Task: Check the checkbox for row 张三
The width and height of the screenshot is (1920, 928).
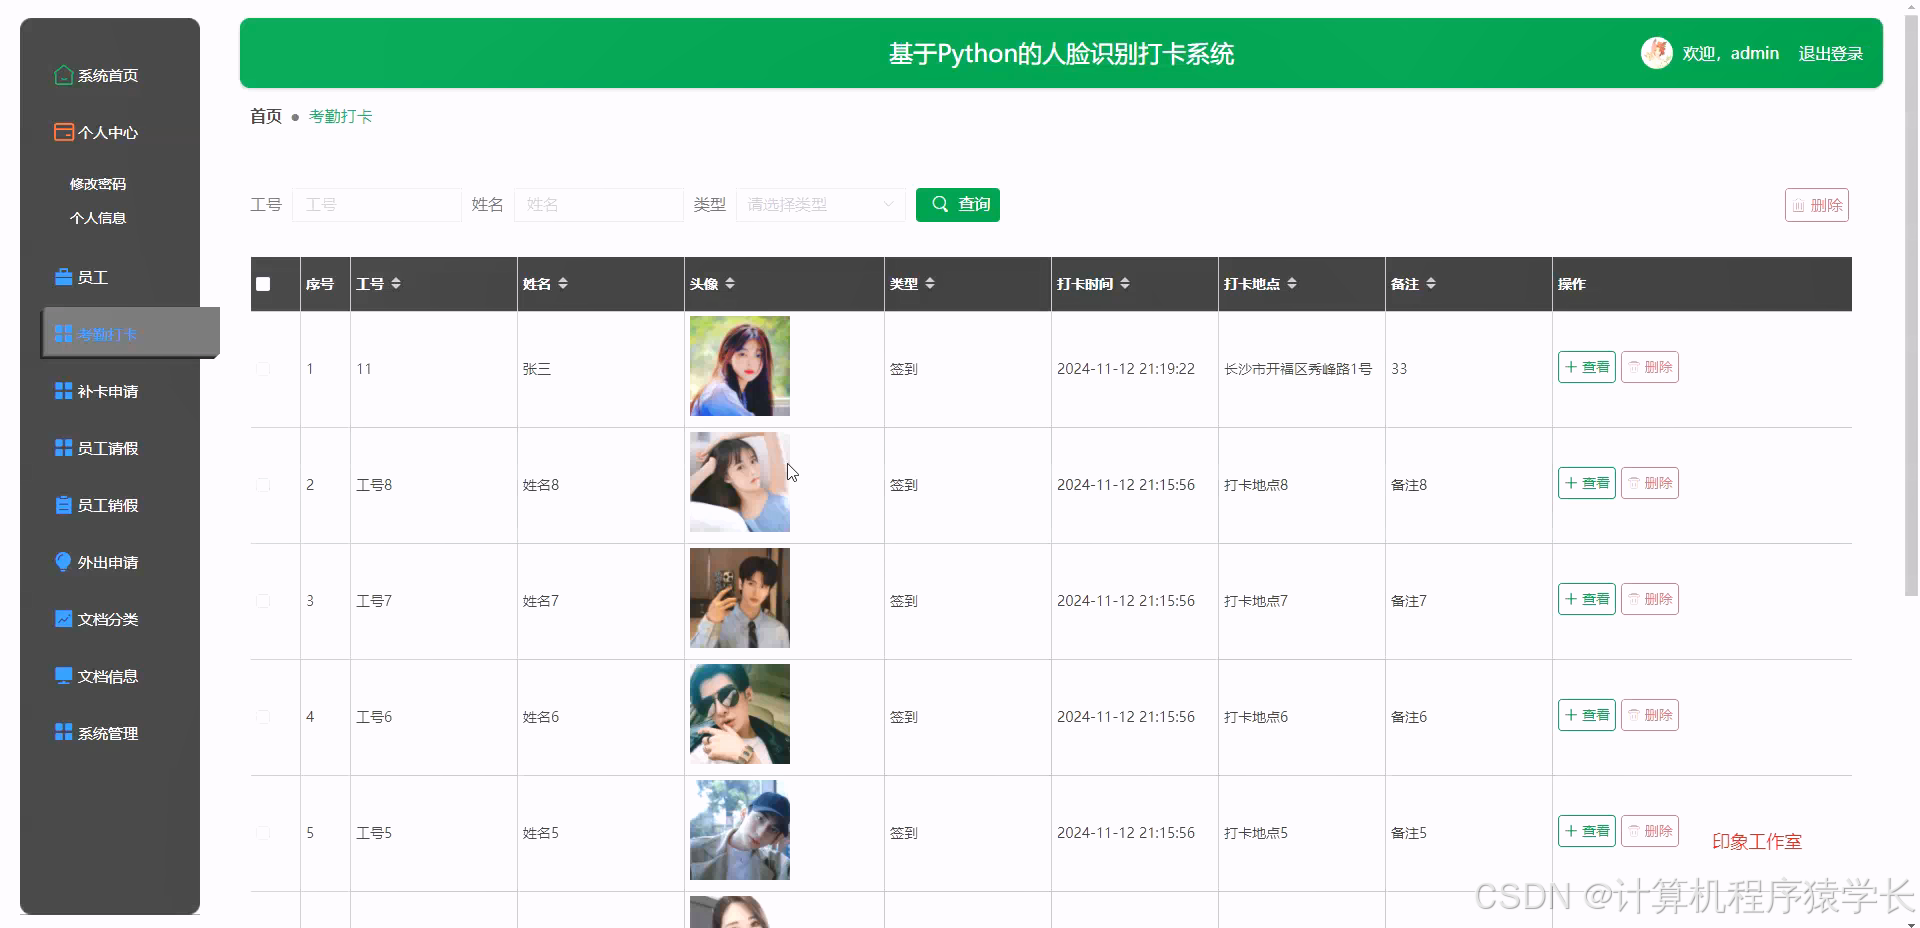Action: point(263,369)
